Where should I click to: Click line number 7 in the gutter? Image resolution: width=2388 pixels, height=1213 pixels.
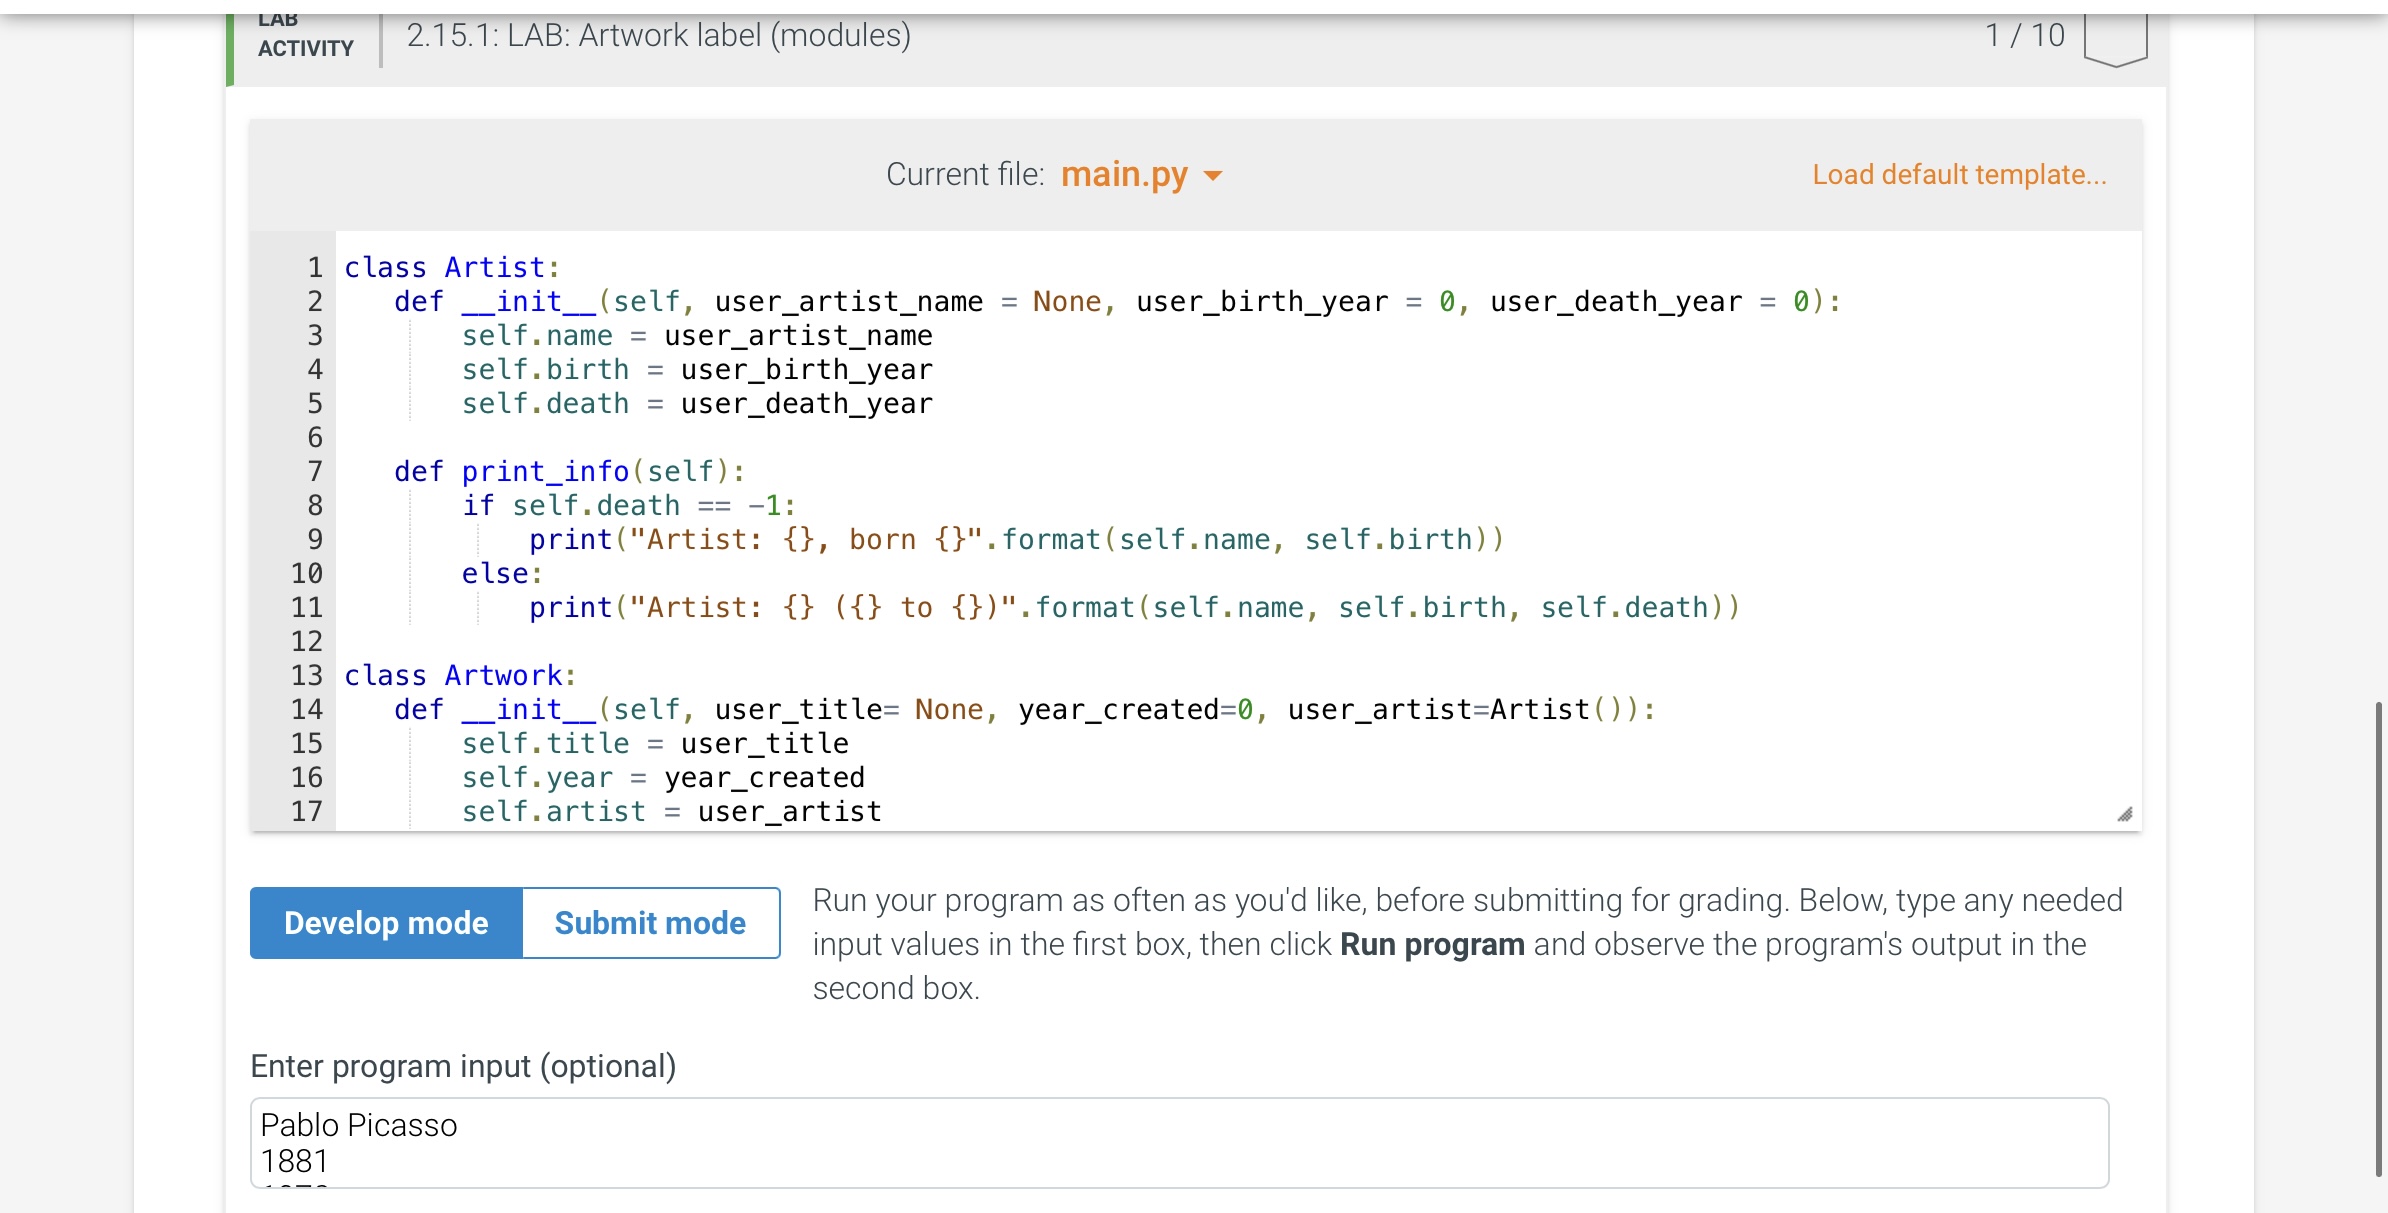pos(314,471)
